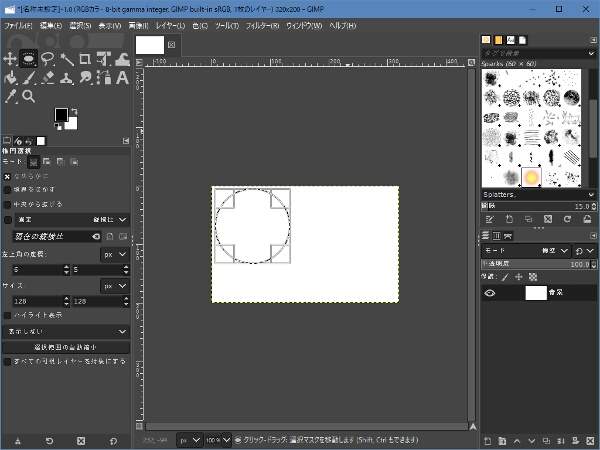Open the サイズ unit px dropdown
Viewport: 600px width, 450px height.
115,285
